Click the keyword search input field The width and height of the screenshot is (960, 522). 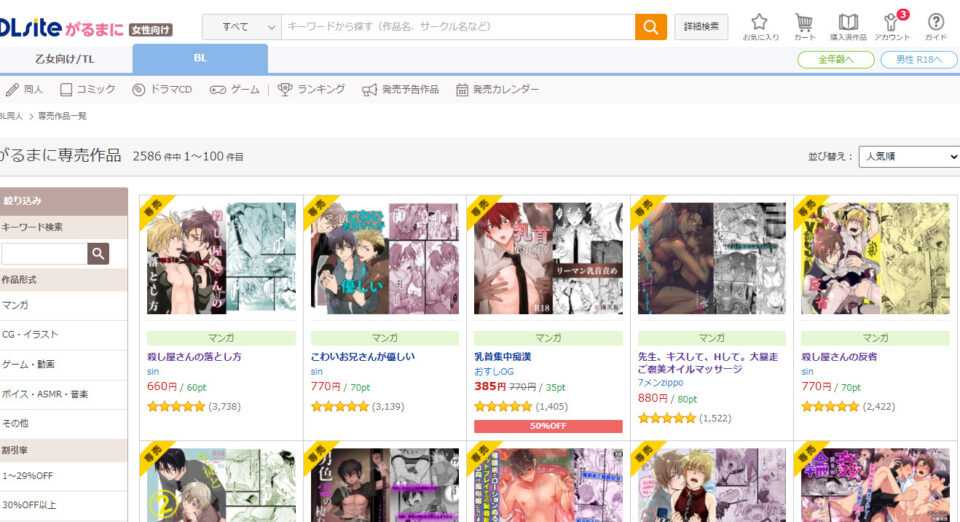click(458, 27)
